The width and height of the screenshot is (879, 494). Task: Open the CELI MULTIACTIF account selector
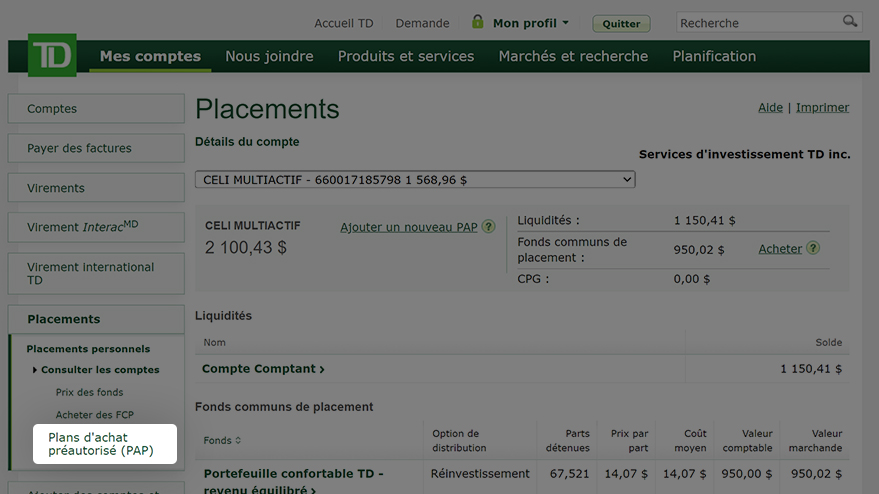(415, 179)
